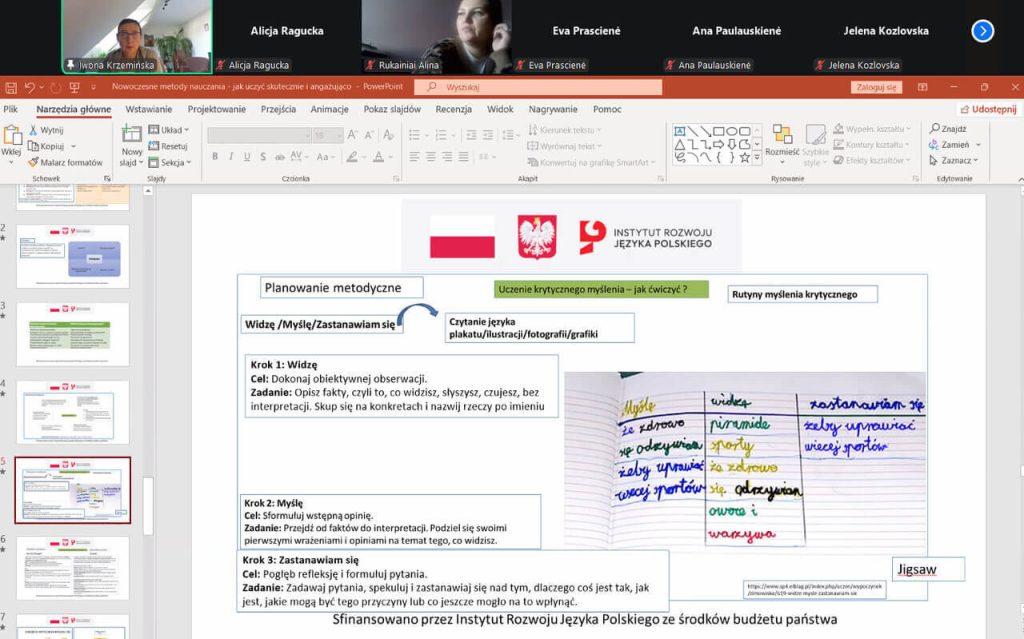Click the Wytnij scissors icon
Screen dimensions: 1024x639
[x=34, y=130]
